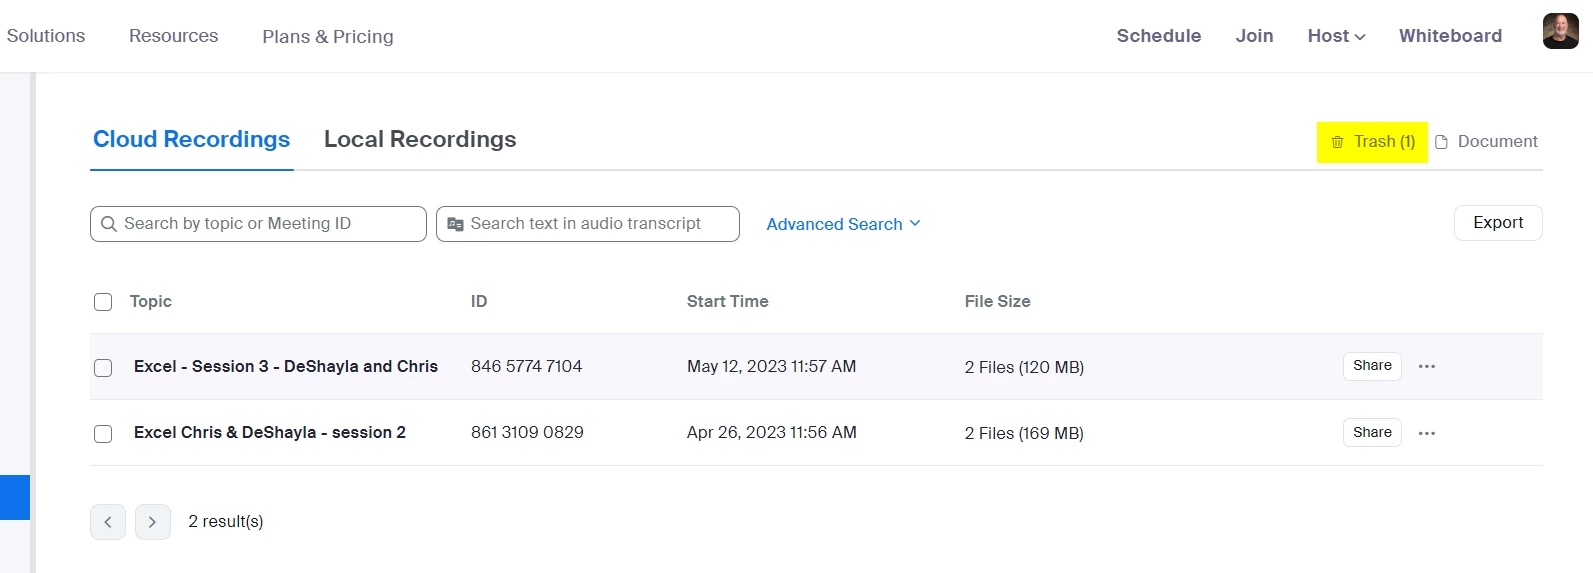The image size is (1593, 573).
Task: Click the user profile avatar
Action: tap(1560, 31)
